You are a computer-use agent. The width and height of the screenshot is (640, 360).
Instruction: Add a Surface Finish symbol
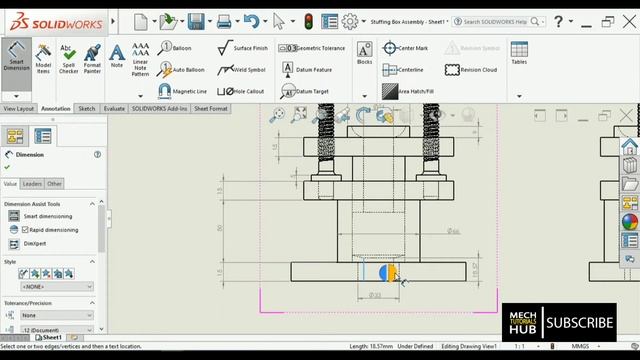pyautogui.click(x=242, y=48)
